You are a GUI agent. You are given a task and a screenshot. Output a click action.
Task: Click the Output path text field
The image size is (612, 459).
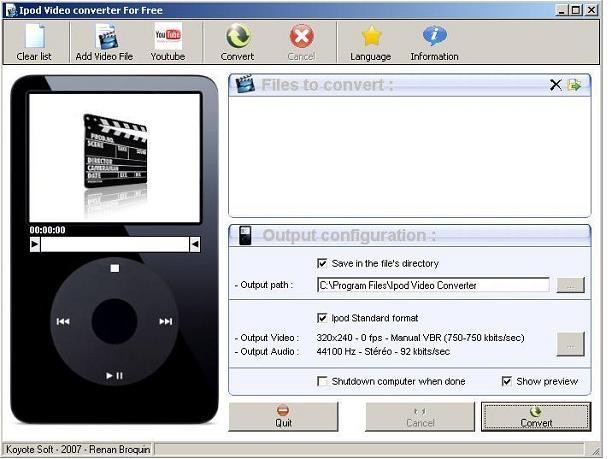point(433,285)
